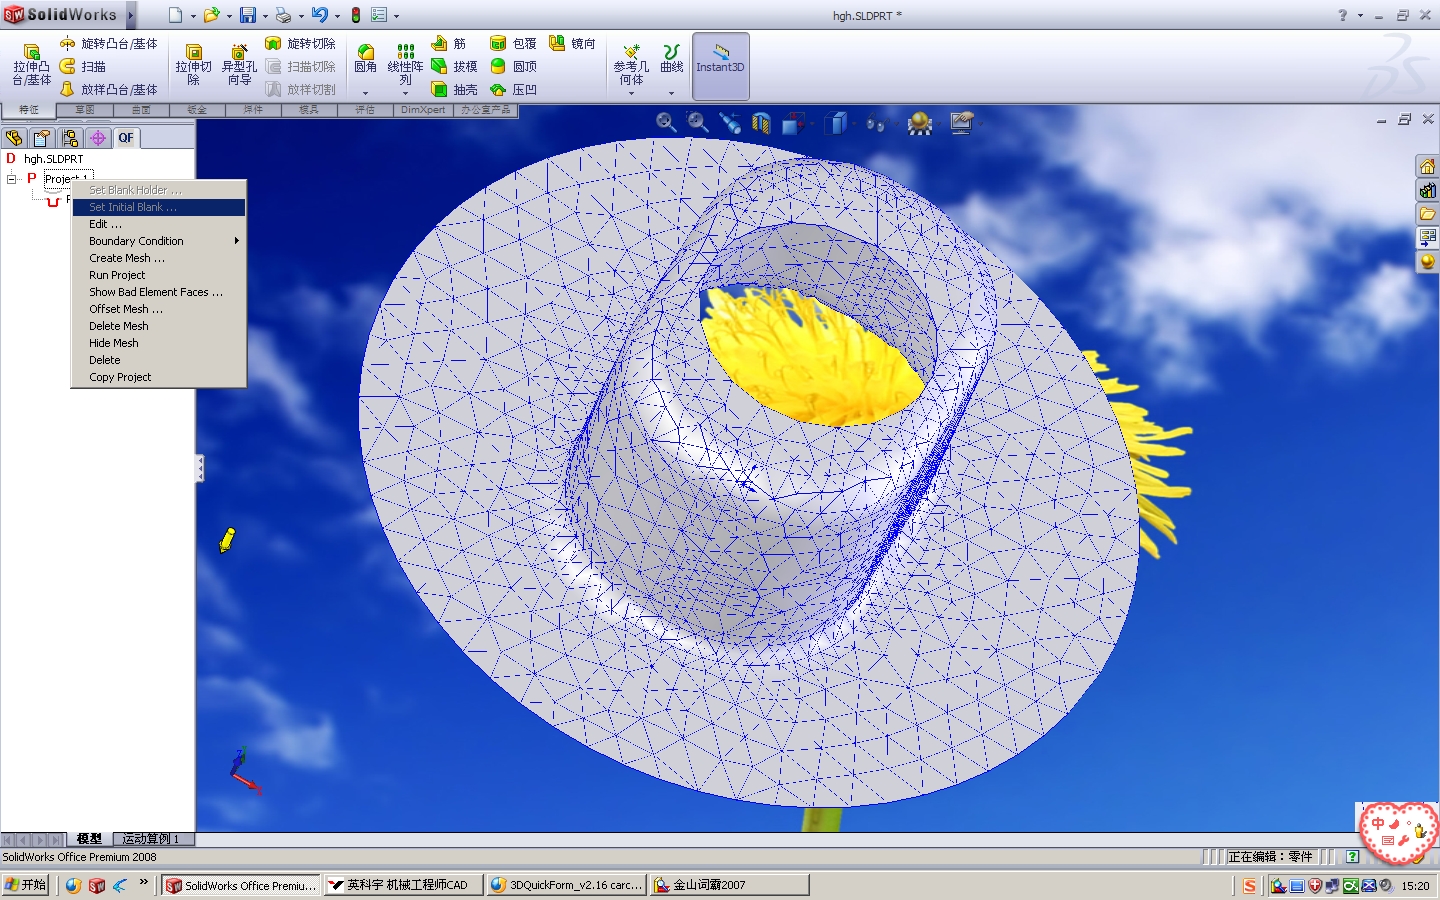
Task: Expand the Linear Pattern dropdown arrow
Action: [x=405, y=93]
